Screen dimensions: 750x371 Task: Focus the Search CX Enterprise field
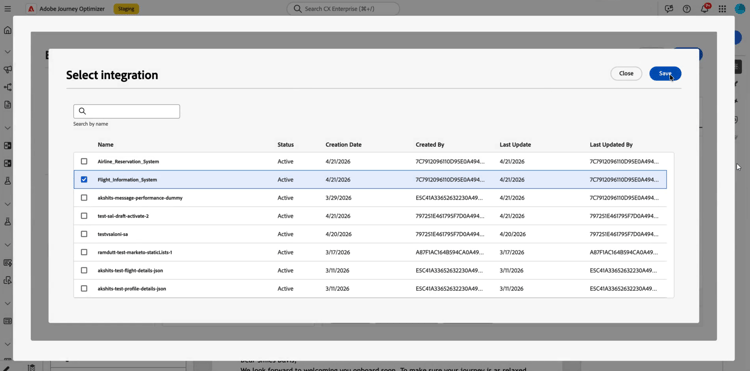pyautogui.click(x=343, y=9)
